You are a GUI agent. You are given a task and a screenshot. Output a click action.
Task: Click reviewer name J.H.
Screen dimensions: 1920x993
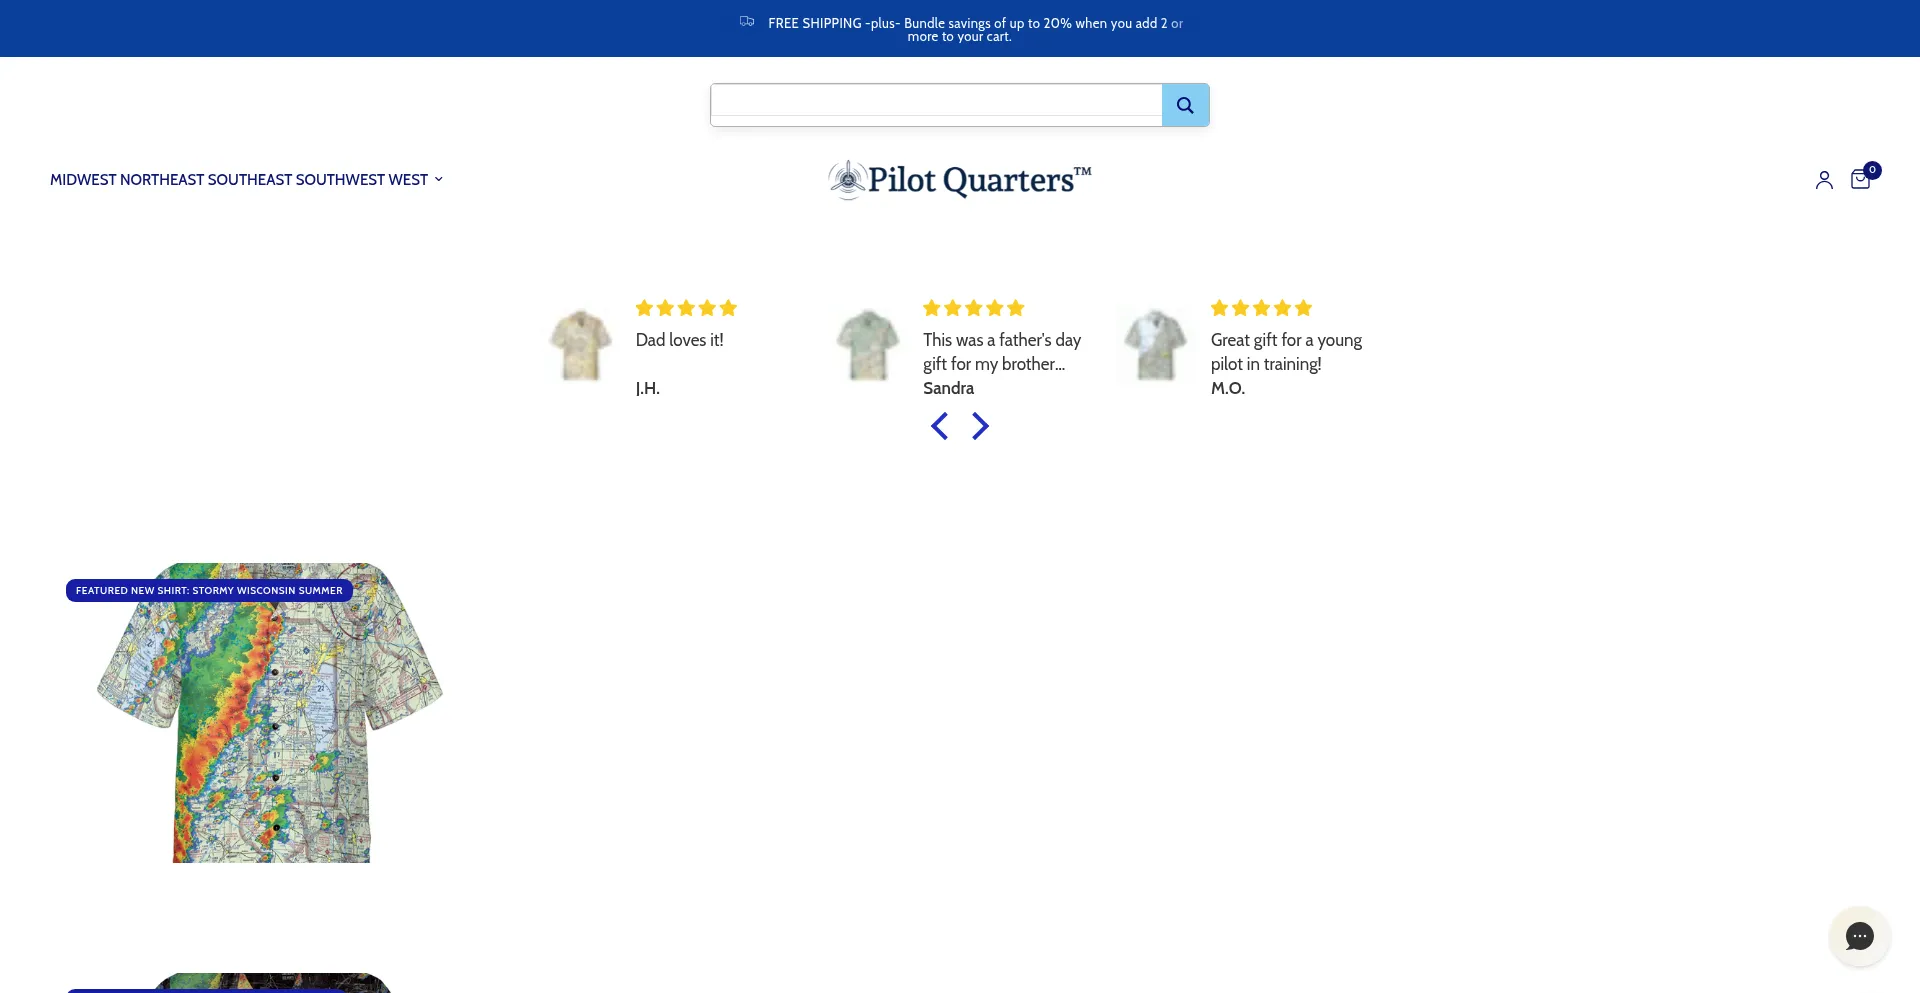(x=647, y=388)
